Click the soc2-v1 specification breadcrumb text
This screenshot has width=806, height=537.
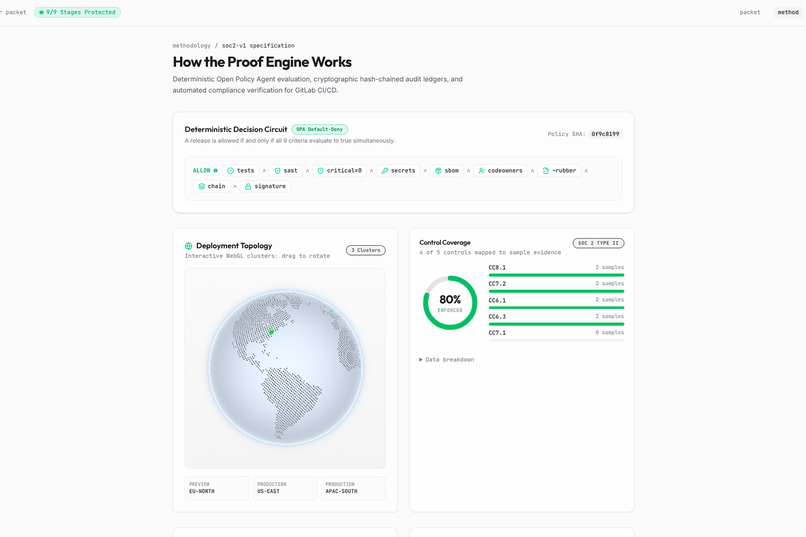pyautogui.click(x=258, y=46)
